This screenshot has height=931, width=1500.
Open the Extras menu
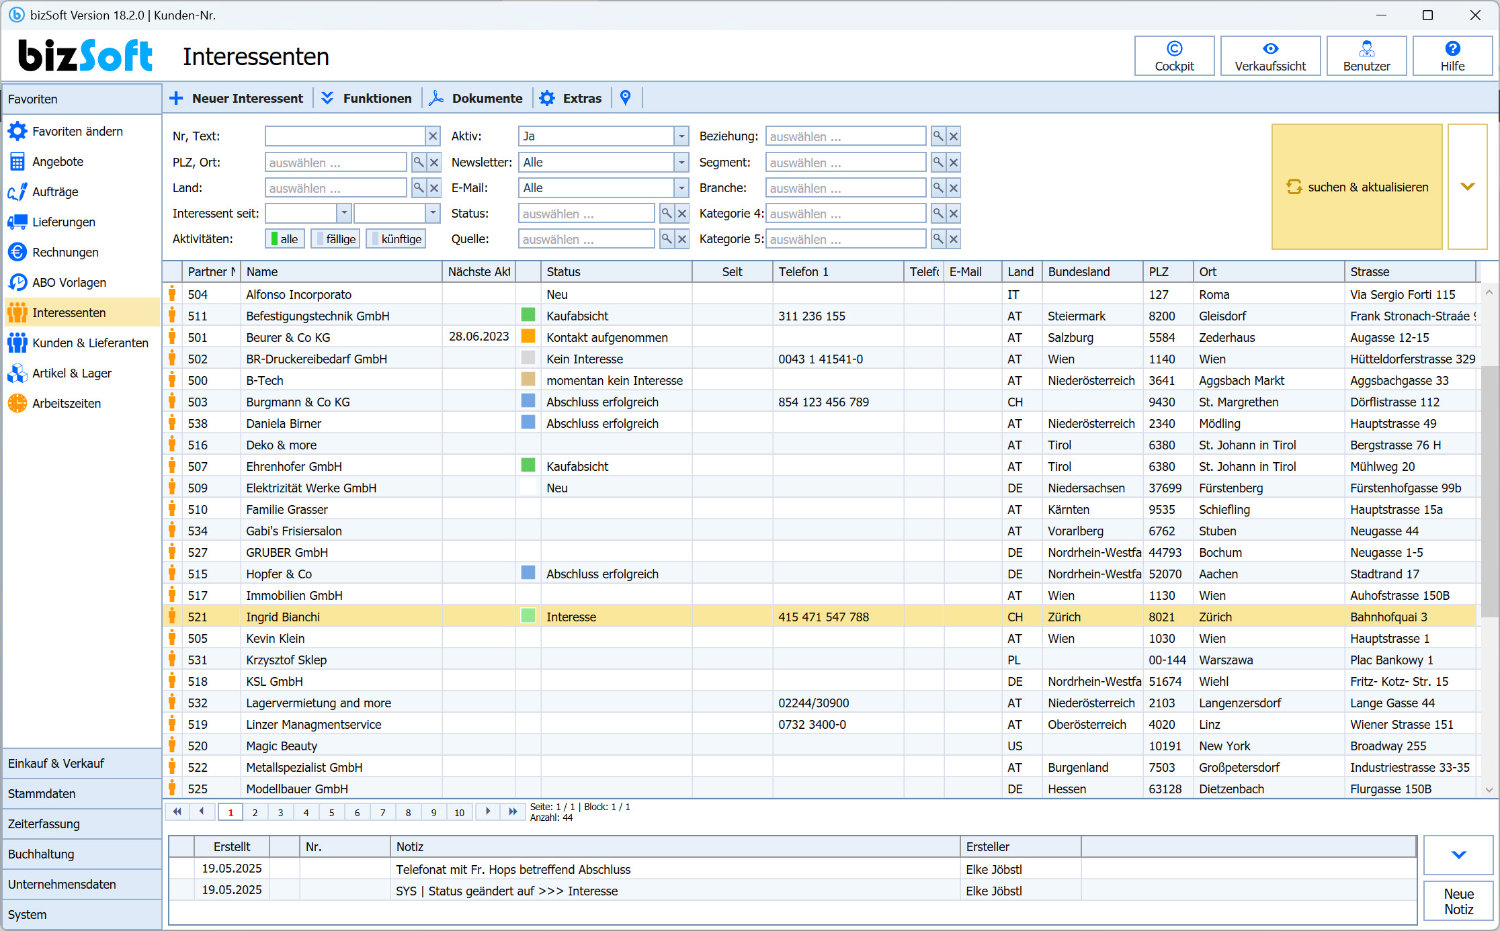(x=571, y=98)
